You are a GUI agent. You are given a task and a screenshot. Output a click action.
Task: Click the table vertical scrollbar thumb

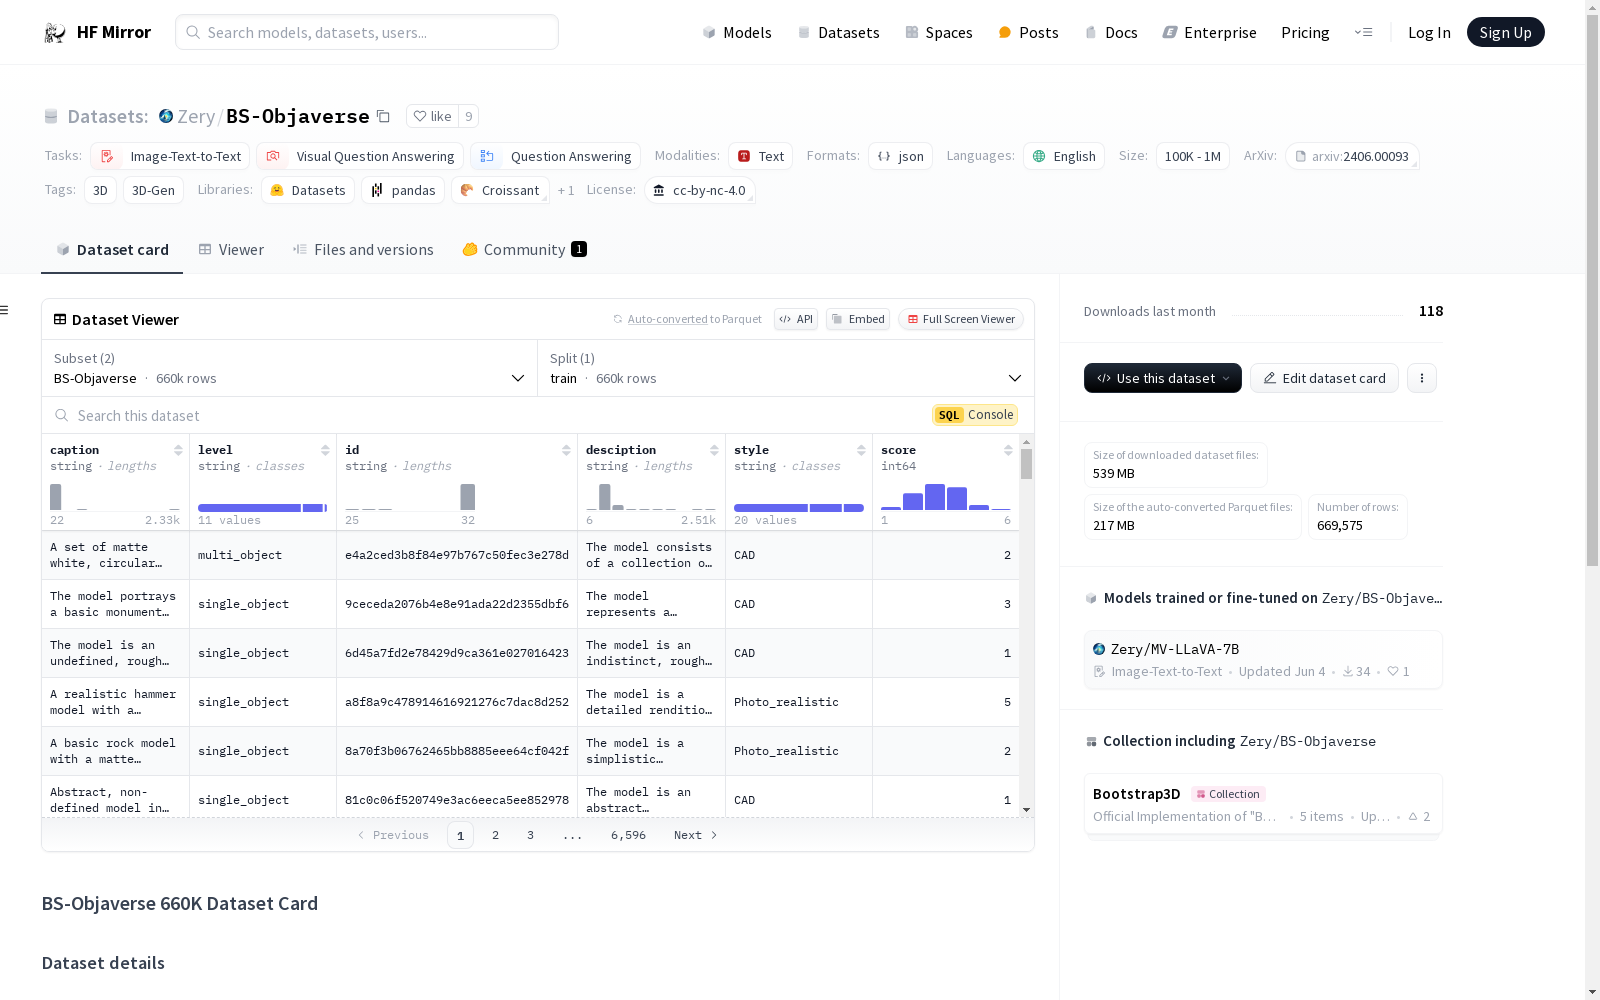point(1026,464)
